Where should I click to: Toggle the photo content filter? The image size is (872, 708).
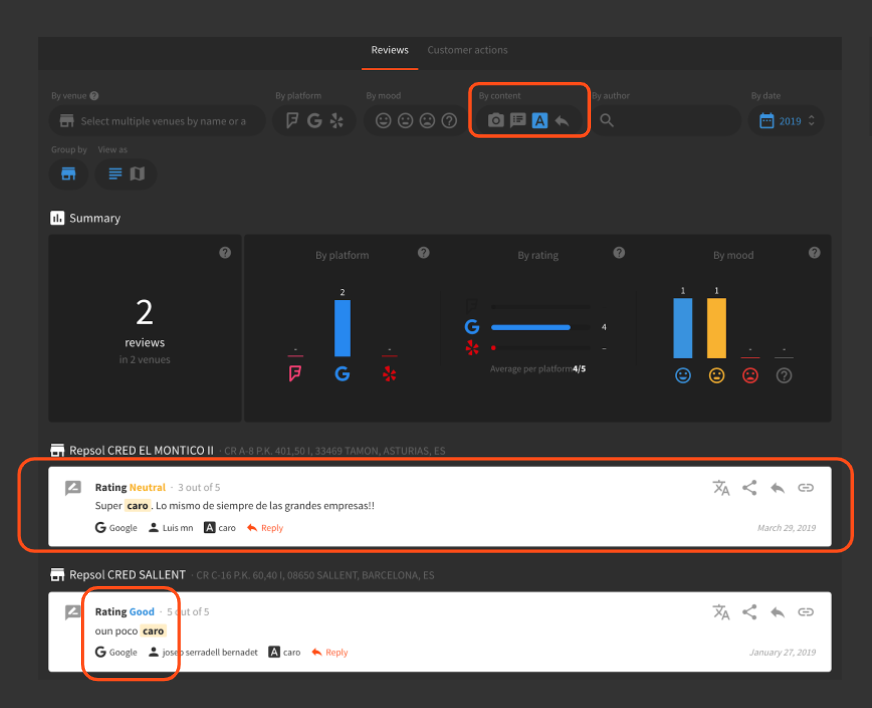495,121
